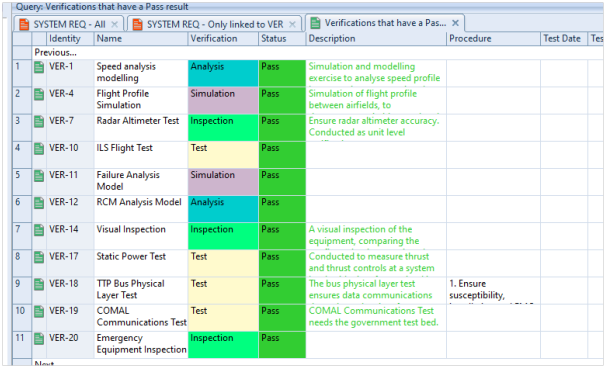
Task: Select the 'Static Power Test' name cell
Action: coord(141,263)
